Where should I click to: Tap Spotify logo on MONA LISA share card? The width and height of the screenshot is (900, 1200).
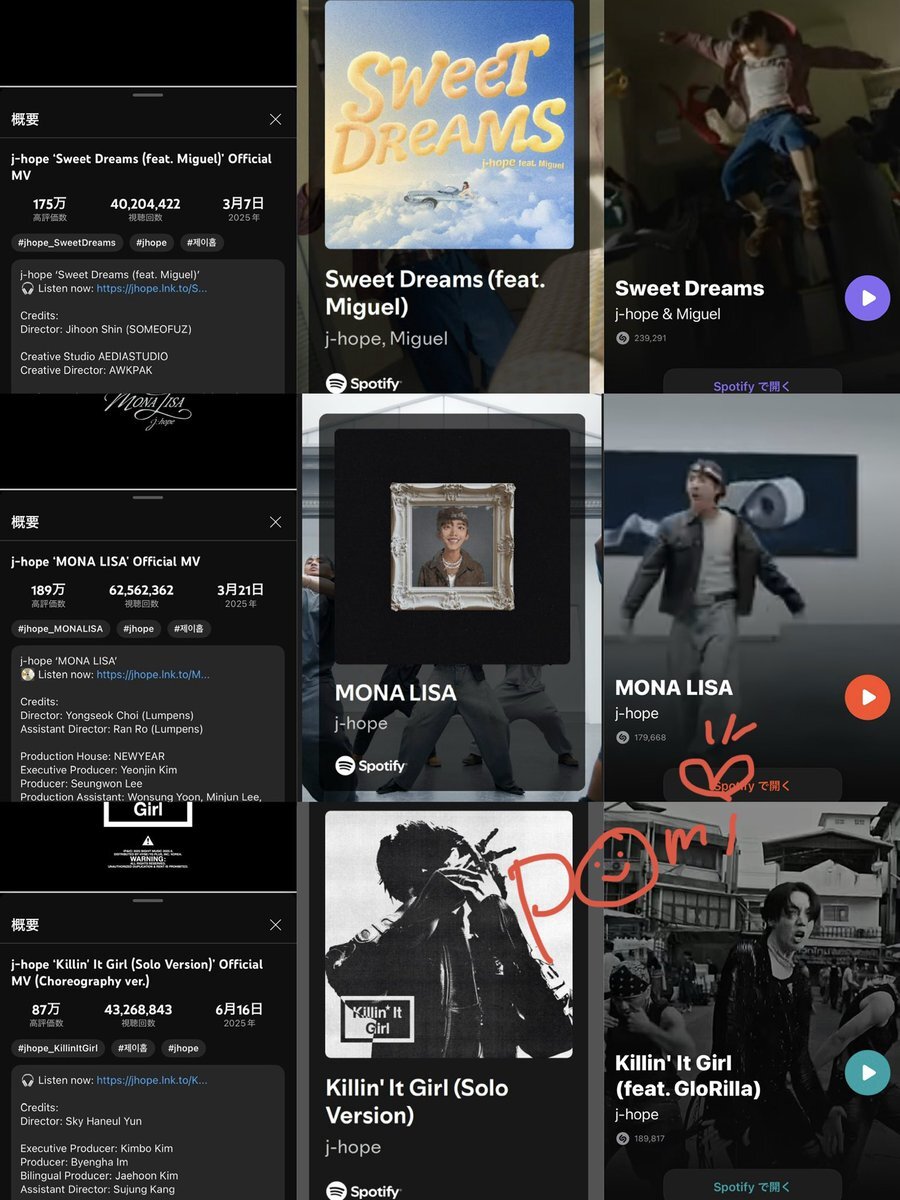click(370, 766)
